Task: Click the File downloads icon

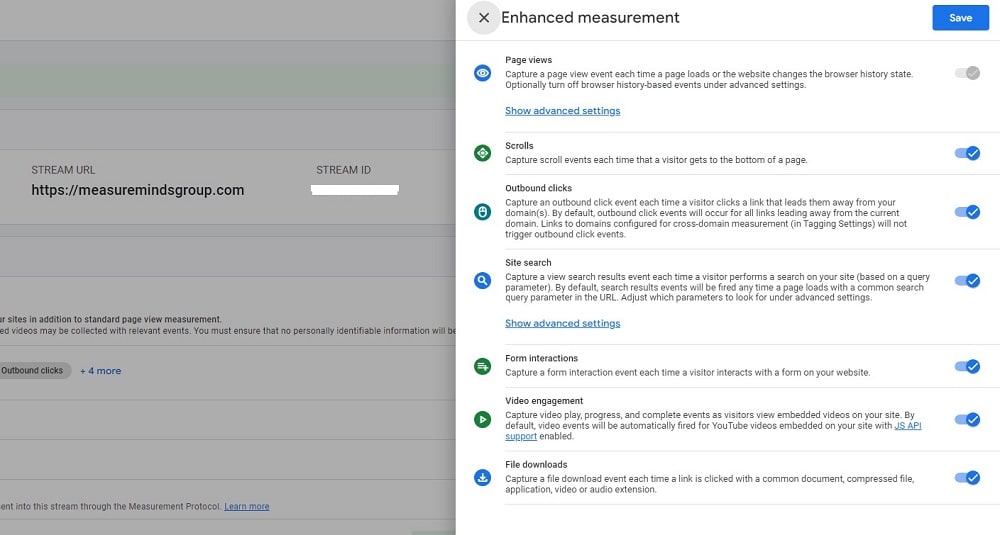Action: 483,477
